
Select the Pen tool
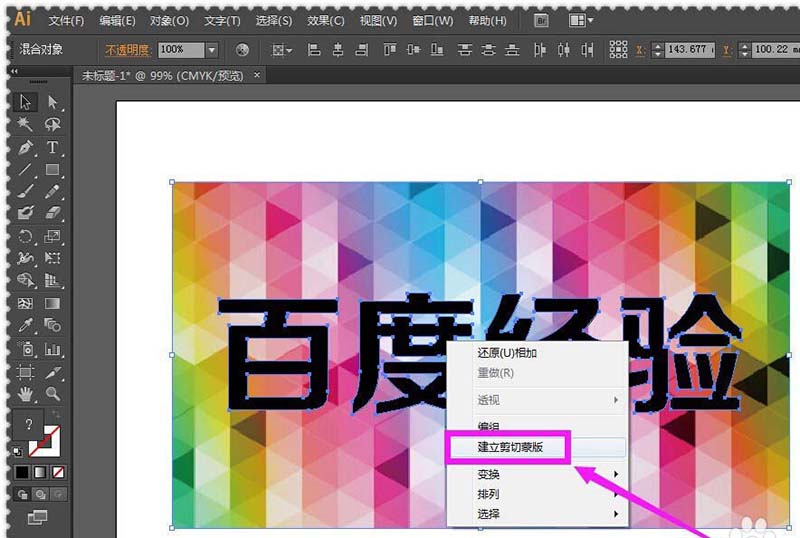(x=25, y=148)
